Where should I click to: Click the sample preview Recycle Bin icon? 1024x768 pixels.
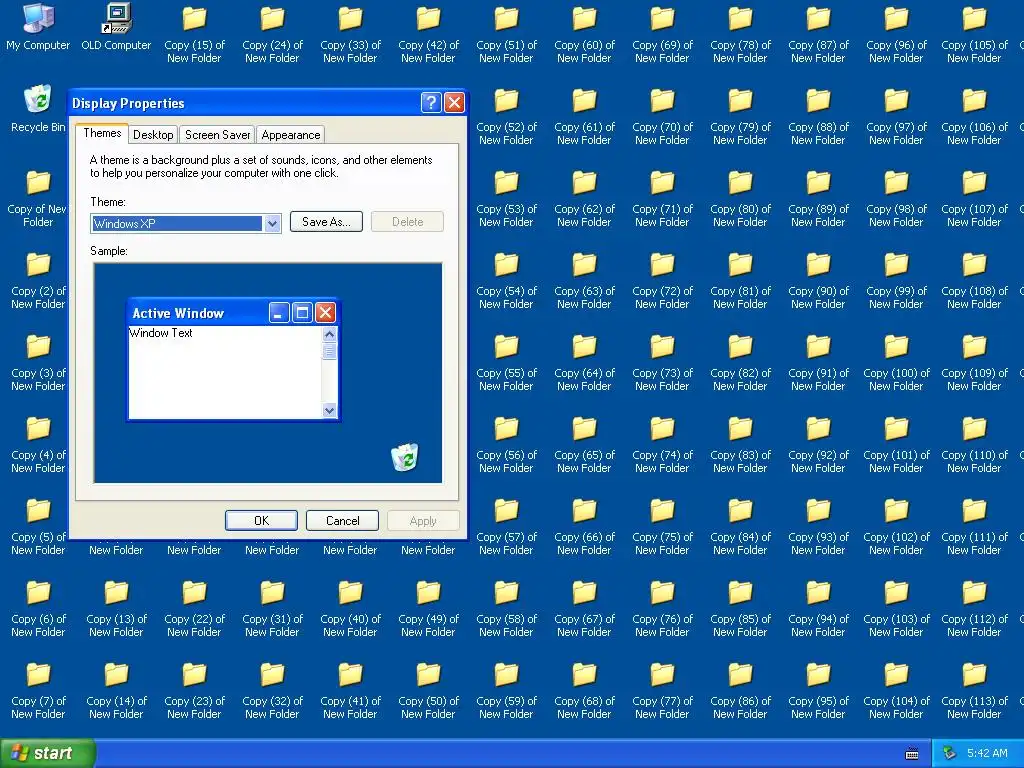[405, 456]
